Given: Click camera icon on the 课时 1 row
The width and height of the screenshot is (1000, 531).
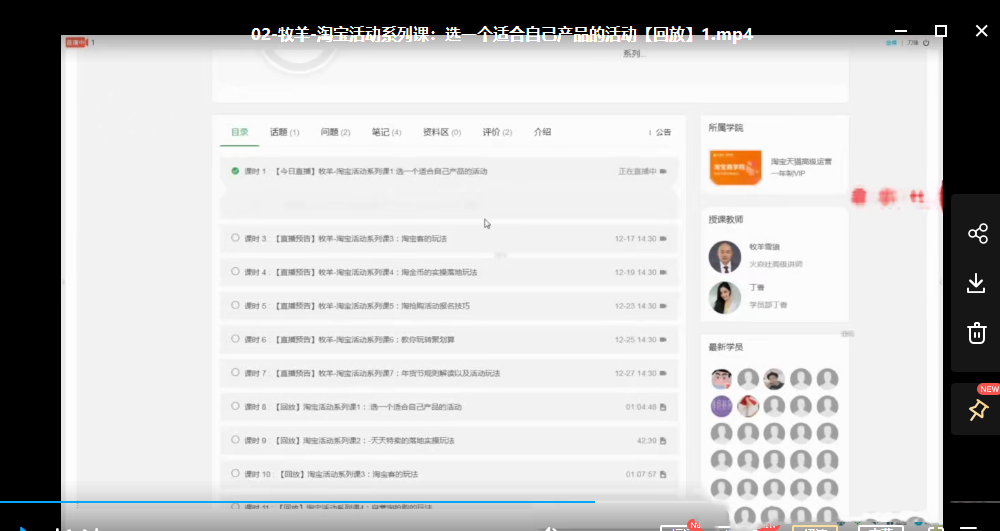Looking at the screenshot, I should [663, 171].
